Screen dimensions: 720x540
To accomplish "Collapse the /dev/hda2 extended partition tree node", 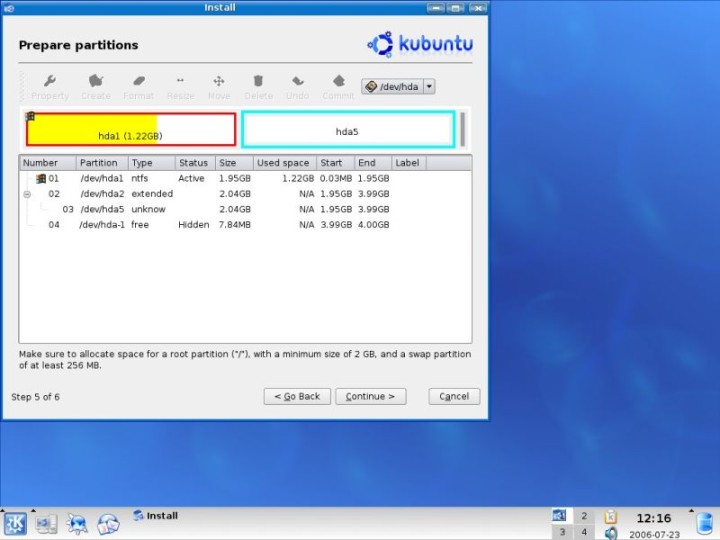I will [27, 194].
